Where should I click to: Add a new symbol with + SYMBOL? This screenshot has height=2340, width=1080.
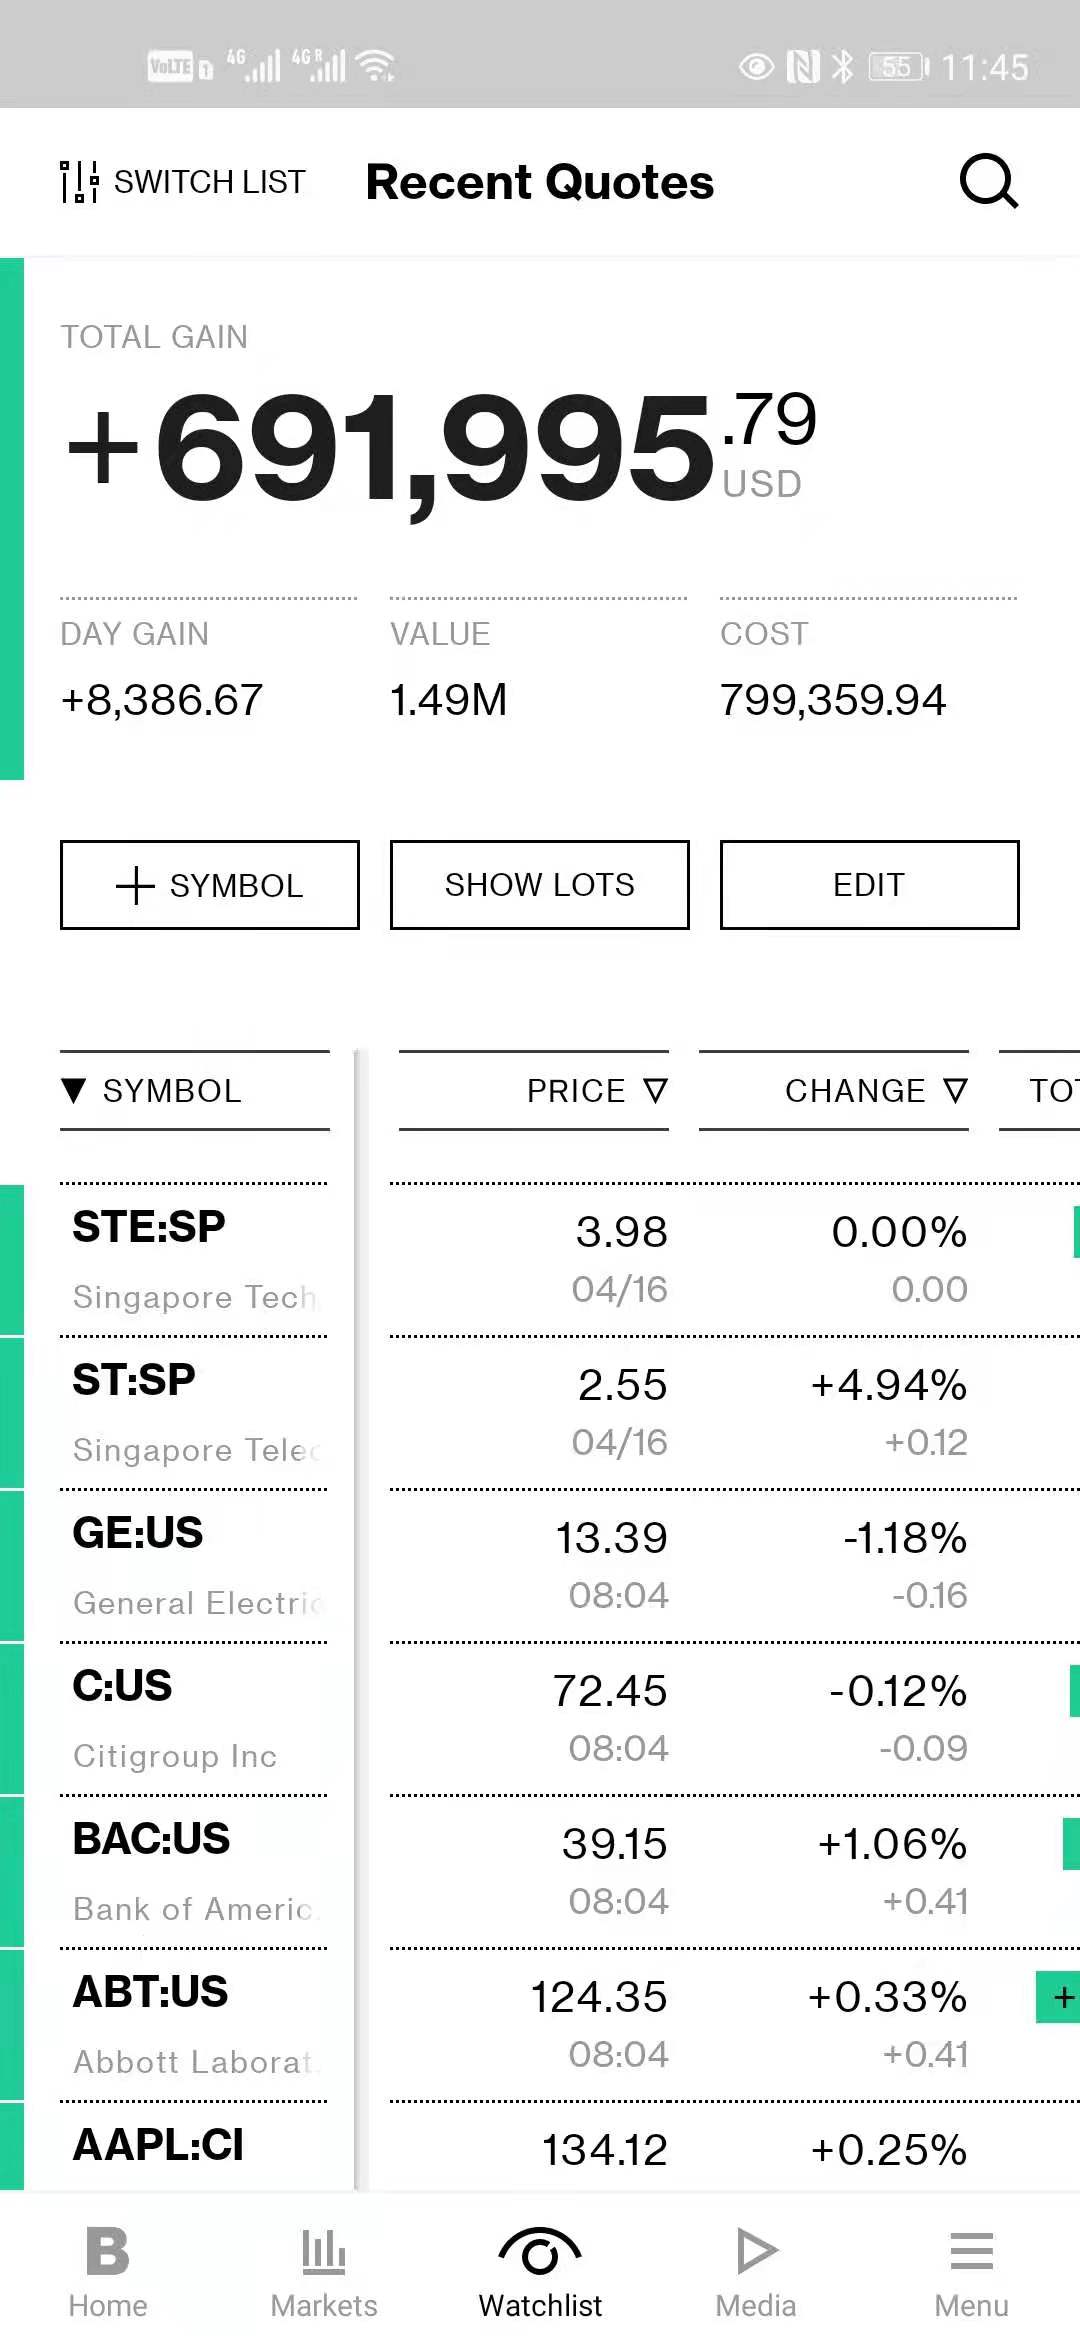(x=210, y=885)
